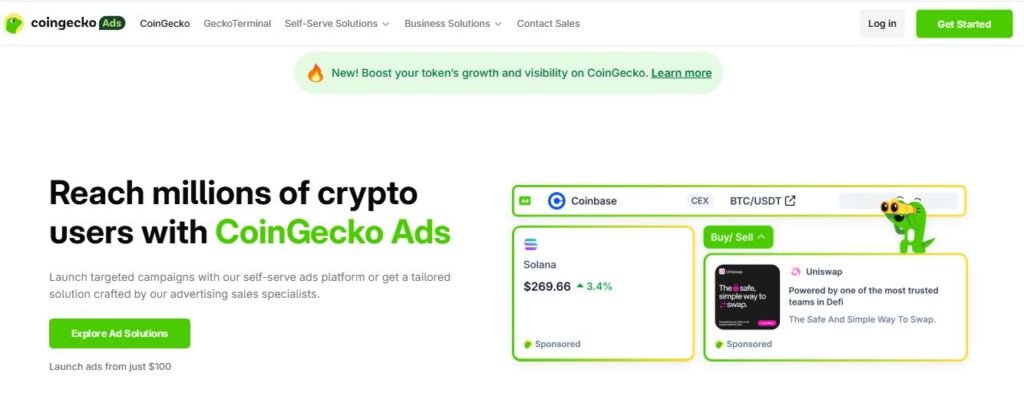1024x416 pixels.
Task: Expand the Business Solutions dropdown
Action: point(453,23)
